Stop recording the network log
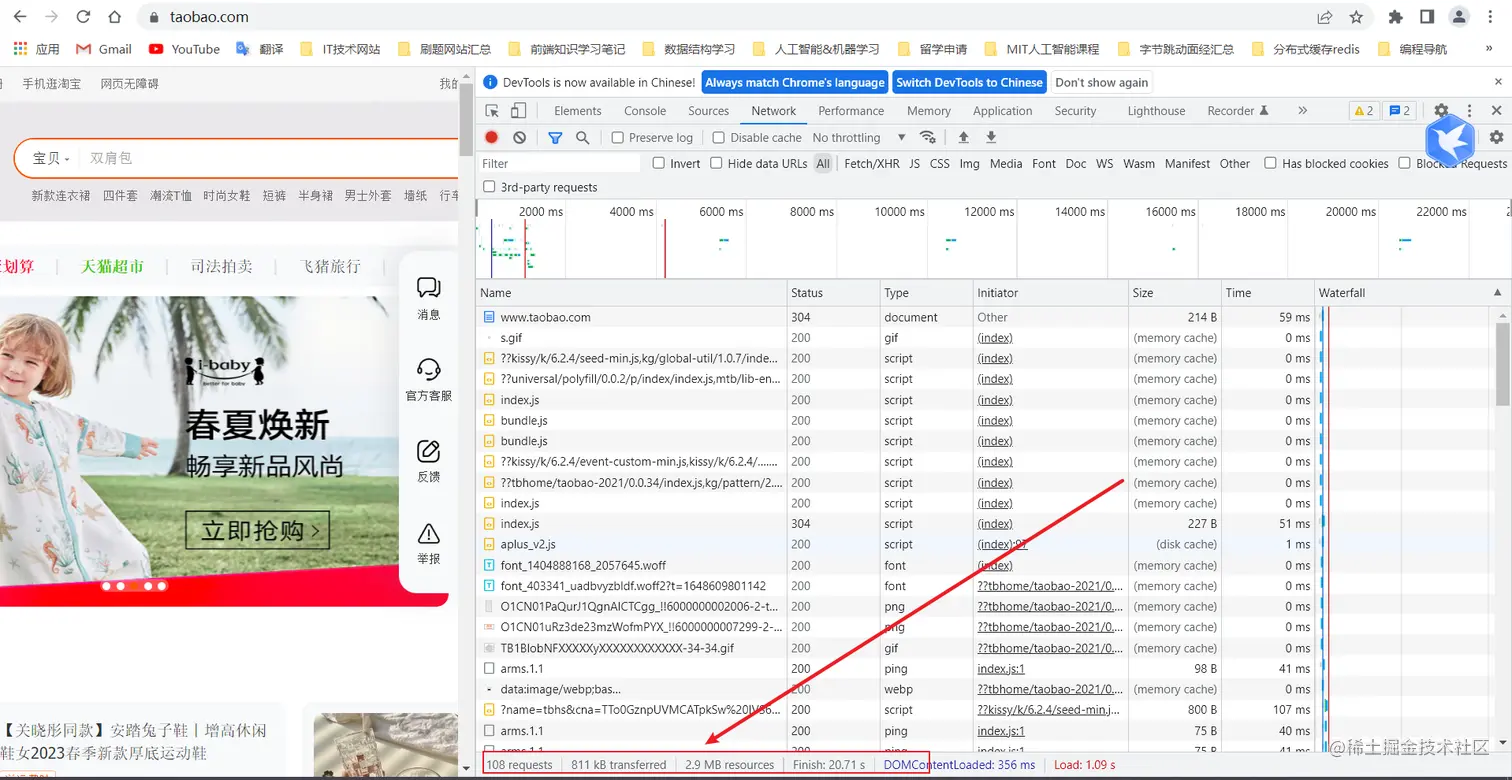The height and width of the screenshot is (780, 1512). 492,137
